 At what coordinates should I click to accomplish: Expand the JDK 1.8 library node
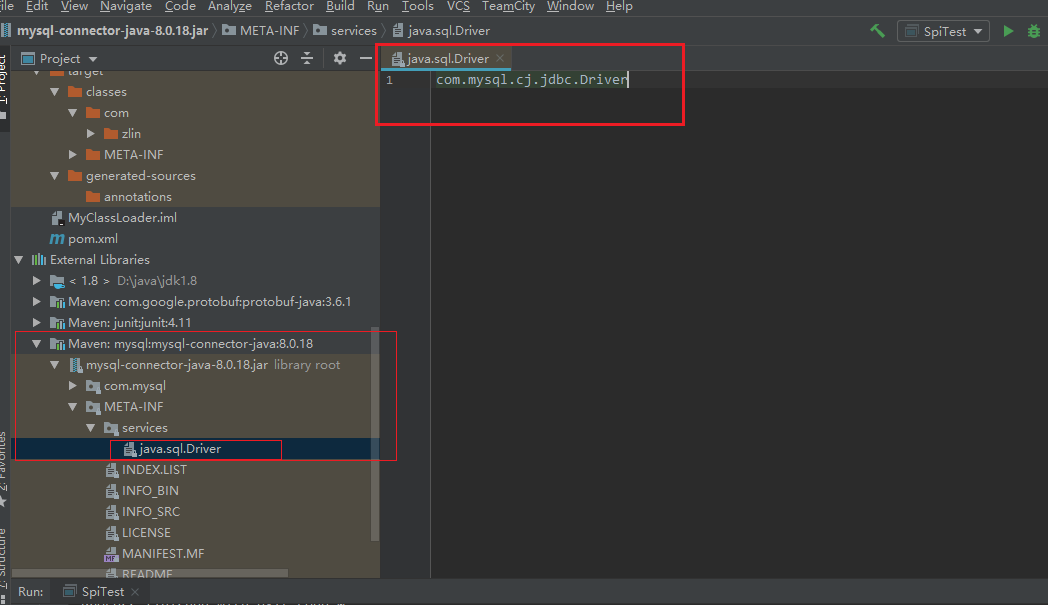pos(37,281)
